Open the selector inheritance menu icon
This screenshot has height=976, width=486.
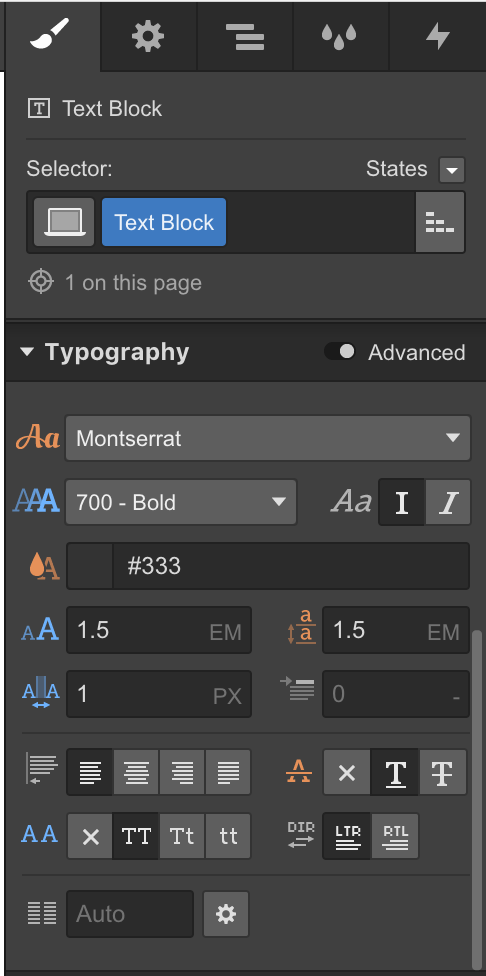pos(440,222)
